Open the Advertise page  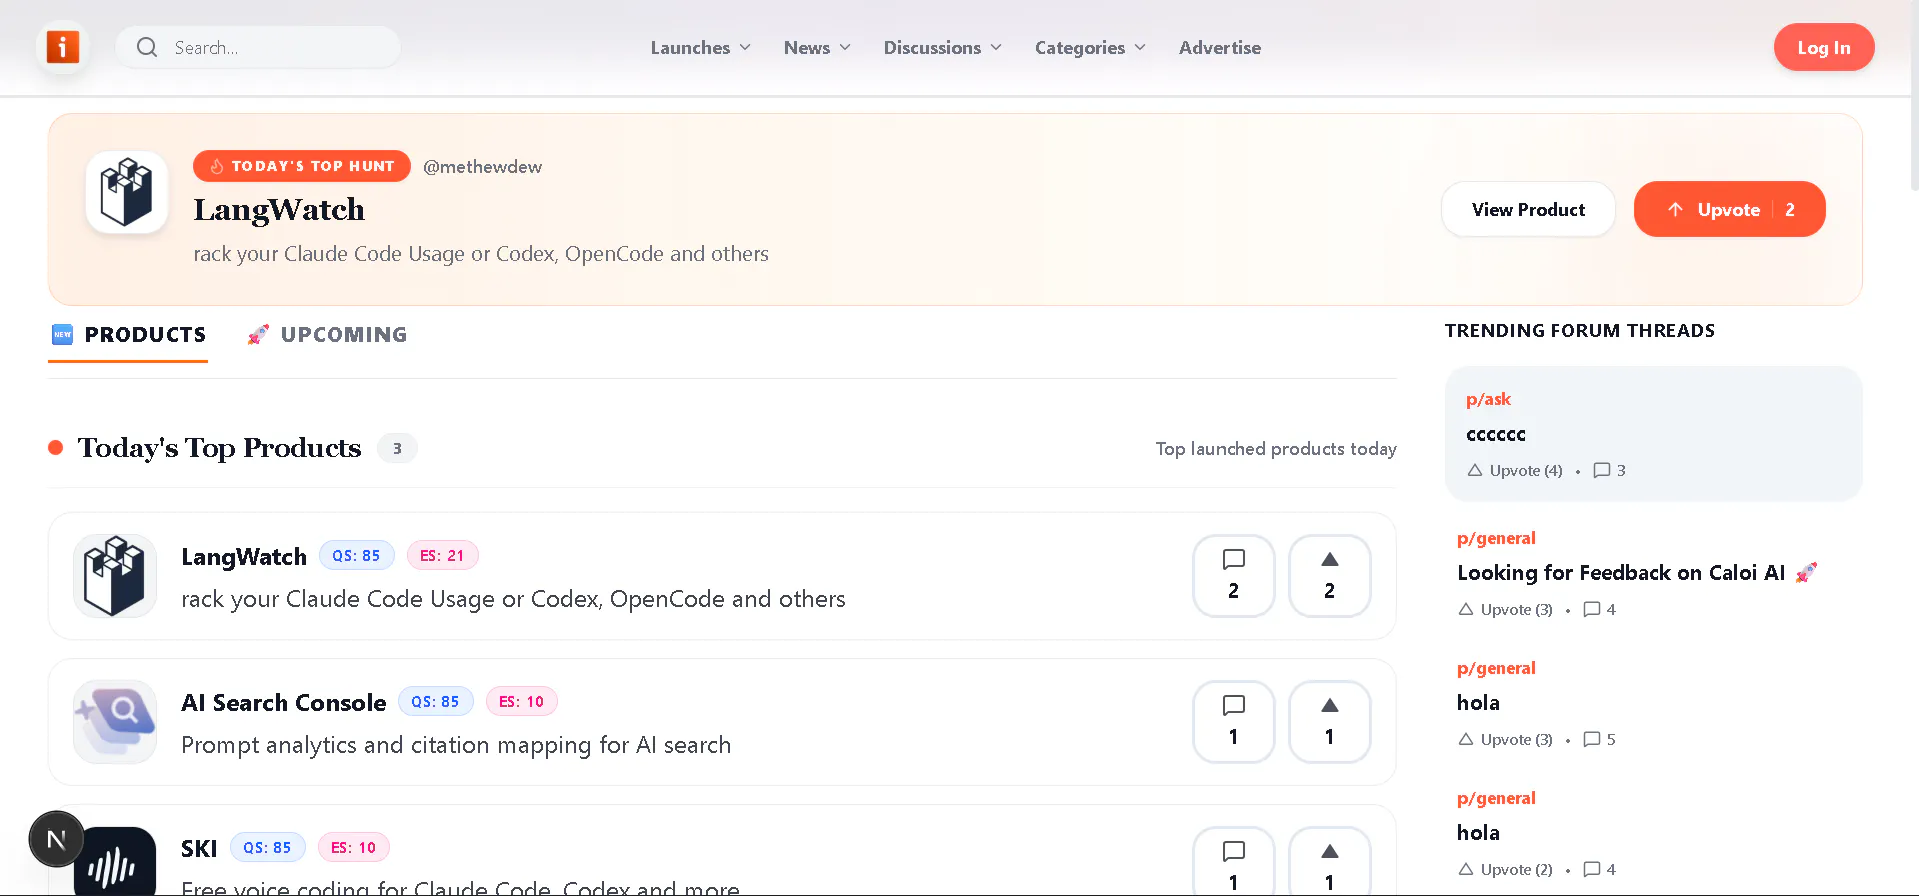(1220, 47)
